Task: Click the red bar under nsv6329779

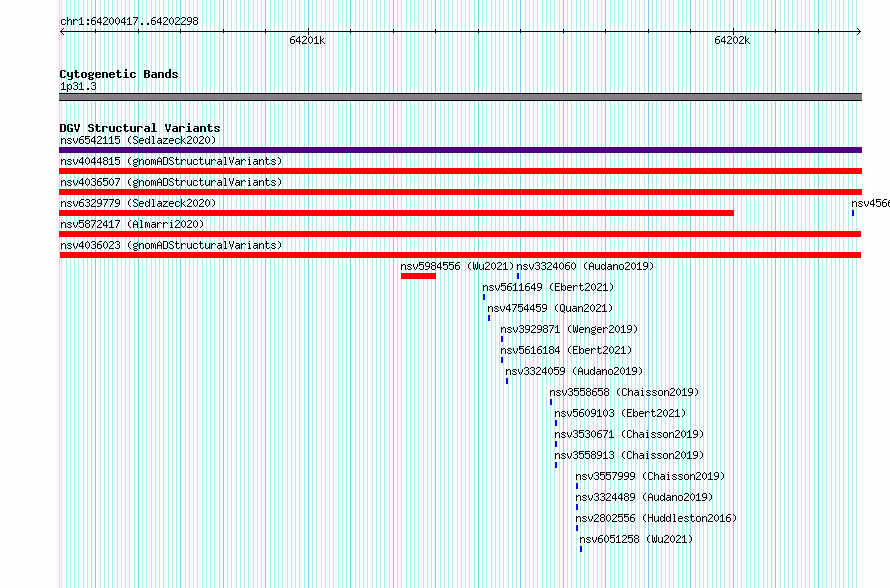Action: [396, 213]
